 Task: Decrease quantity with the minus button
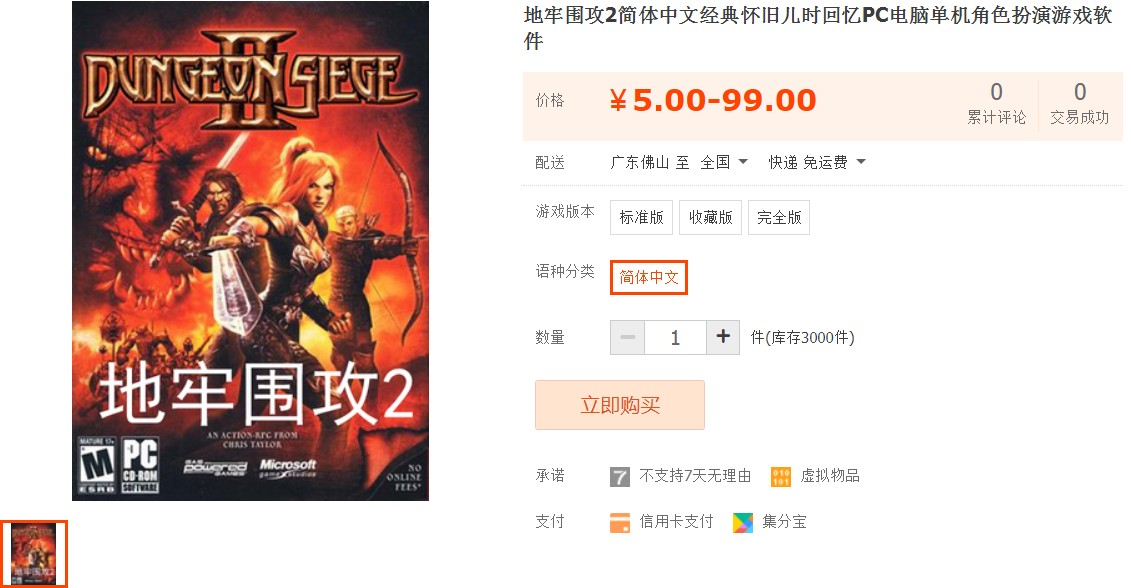tap(628, 337)
